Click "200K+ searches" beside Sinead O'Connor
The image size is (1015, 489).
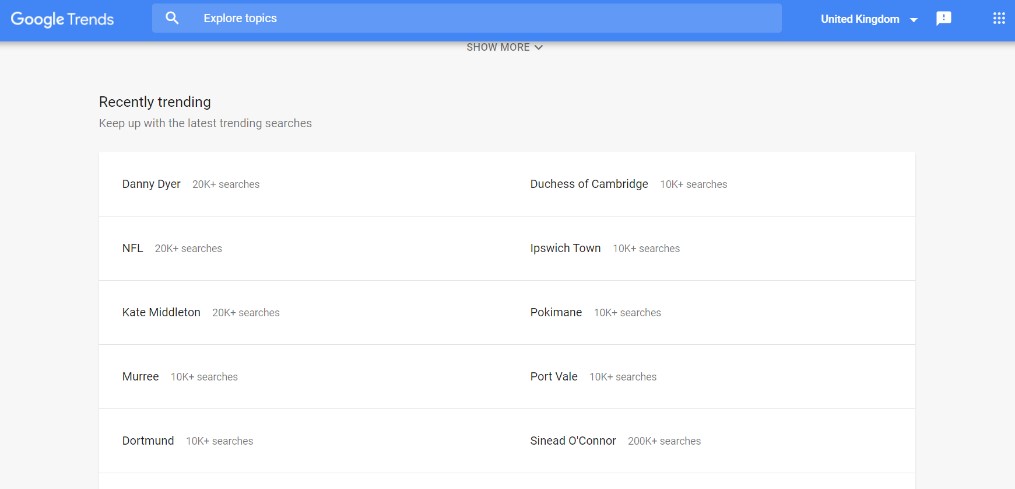pos(664,441)
